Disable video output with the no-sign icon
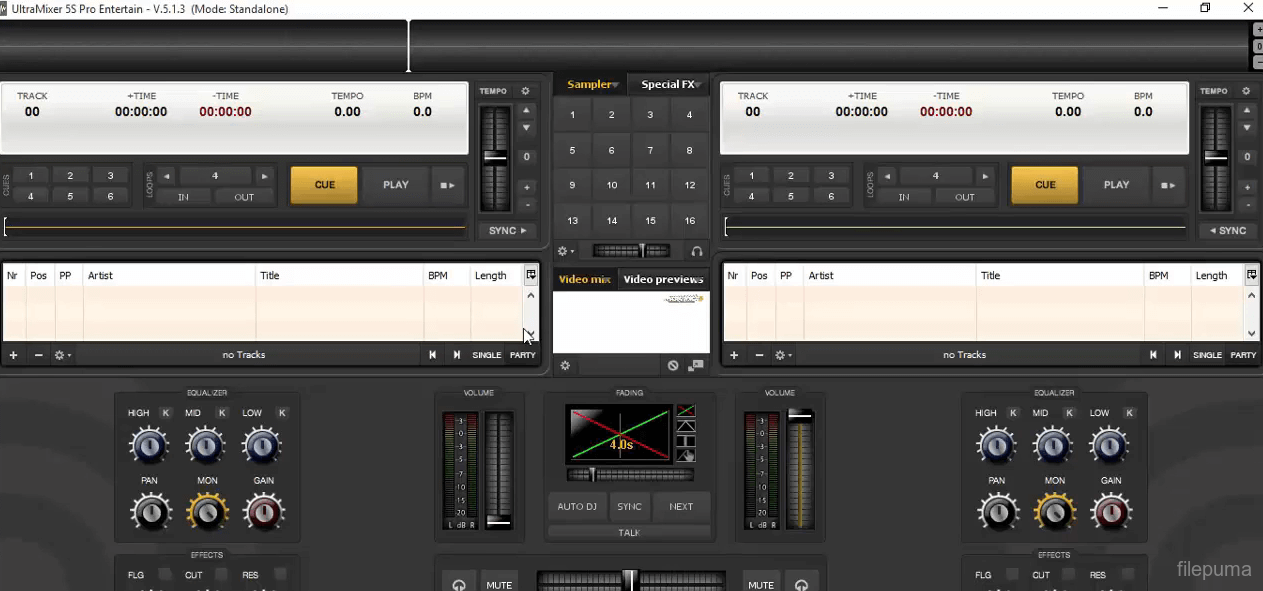Screen dimensions: 1263x591 (x=673, y=366)
